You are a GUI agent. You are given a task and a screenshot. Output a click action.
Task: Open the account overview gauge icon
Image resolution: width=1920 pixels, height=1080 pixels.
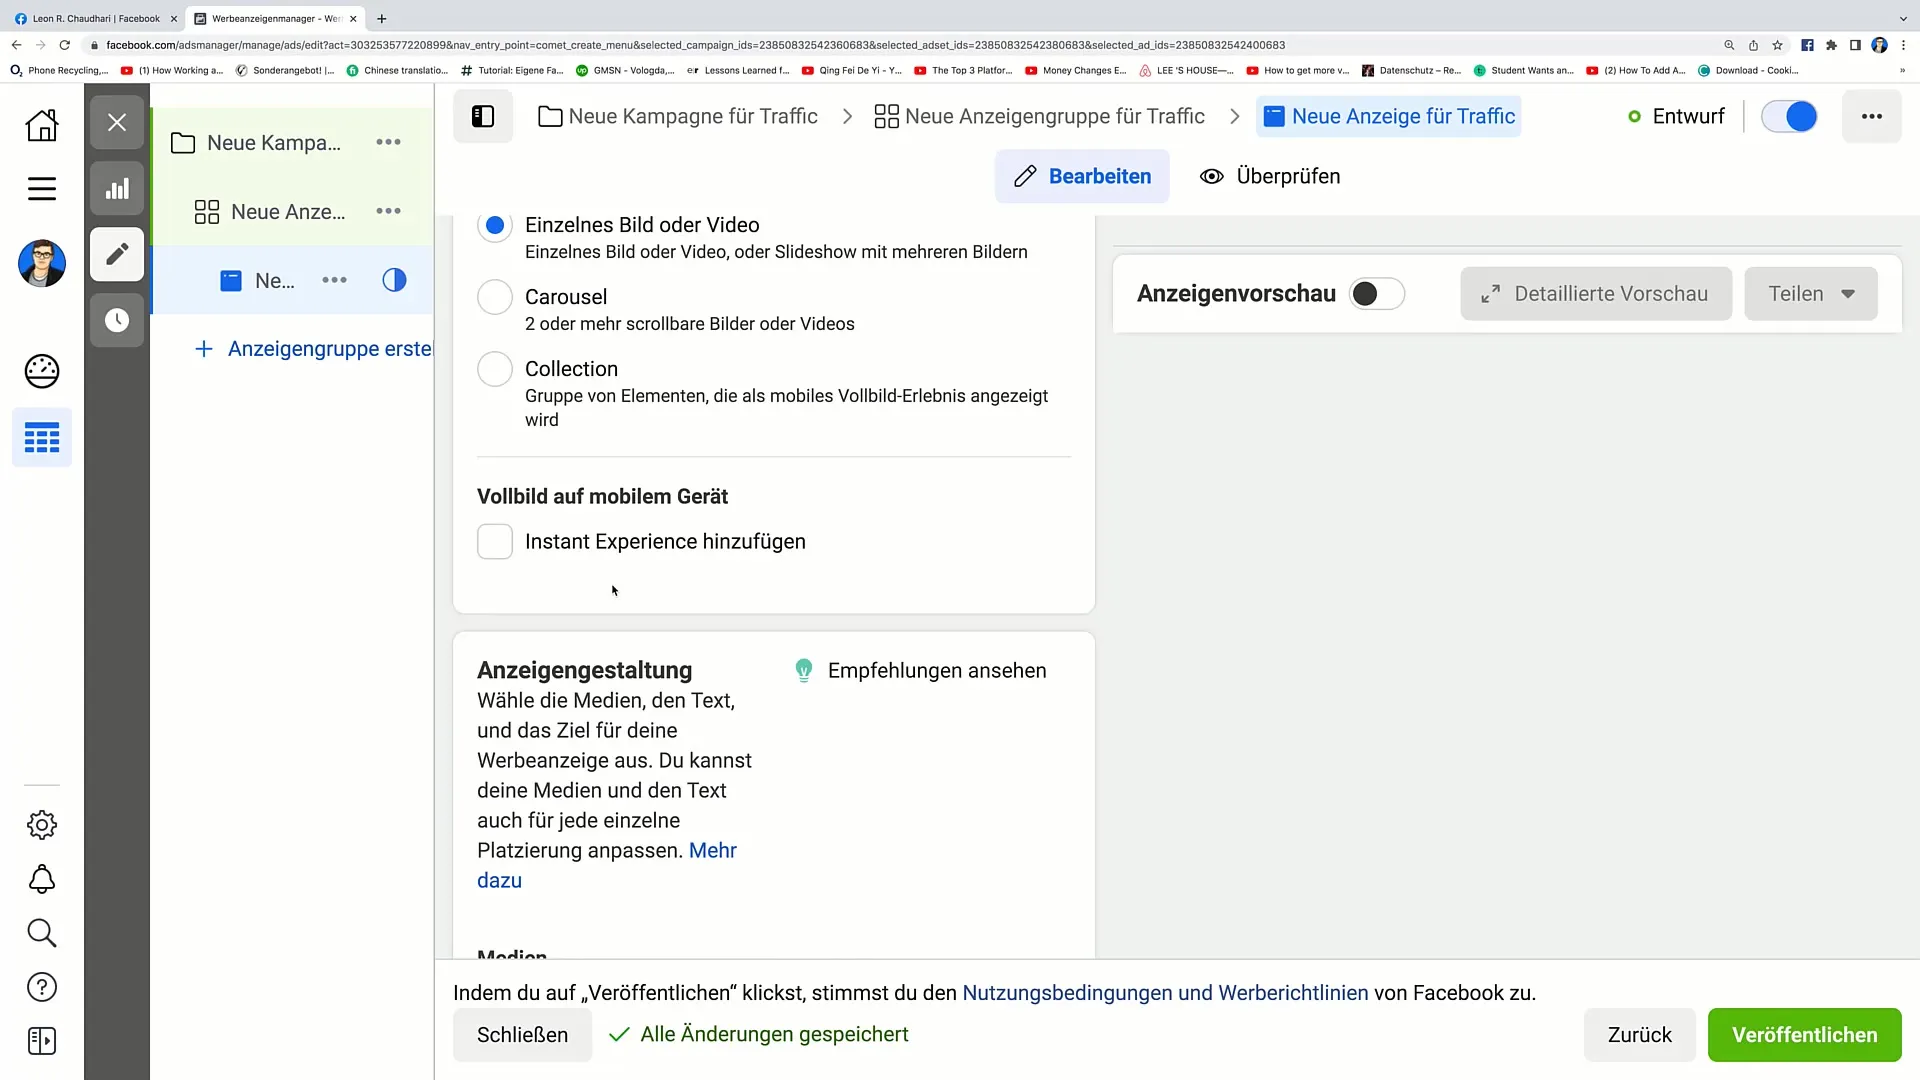[x=41, y=371]
